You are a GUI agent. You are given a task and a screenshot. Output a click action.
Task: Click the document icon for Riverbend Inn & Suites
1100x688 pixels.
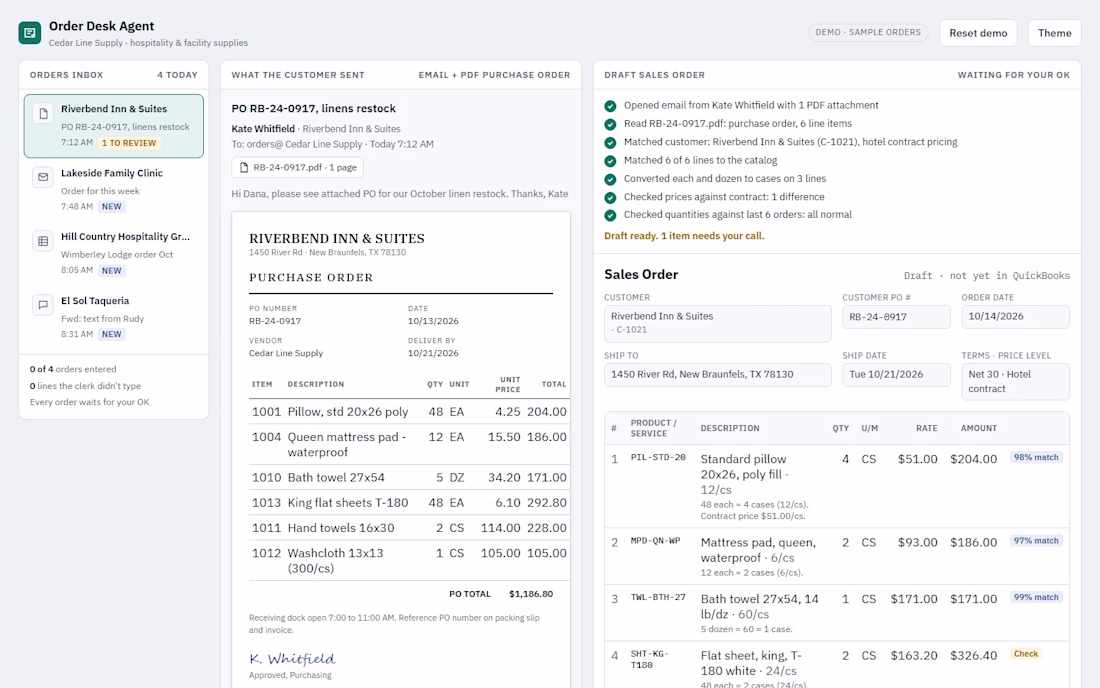point(43,114)
